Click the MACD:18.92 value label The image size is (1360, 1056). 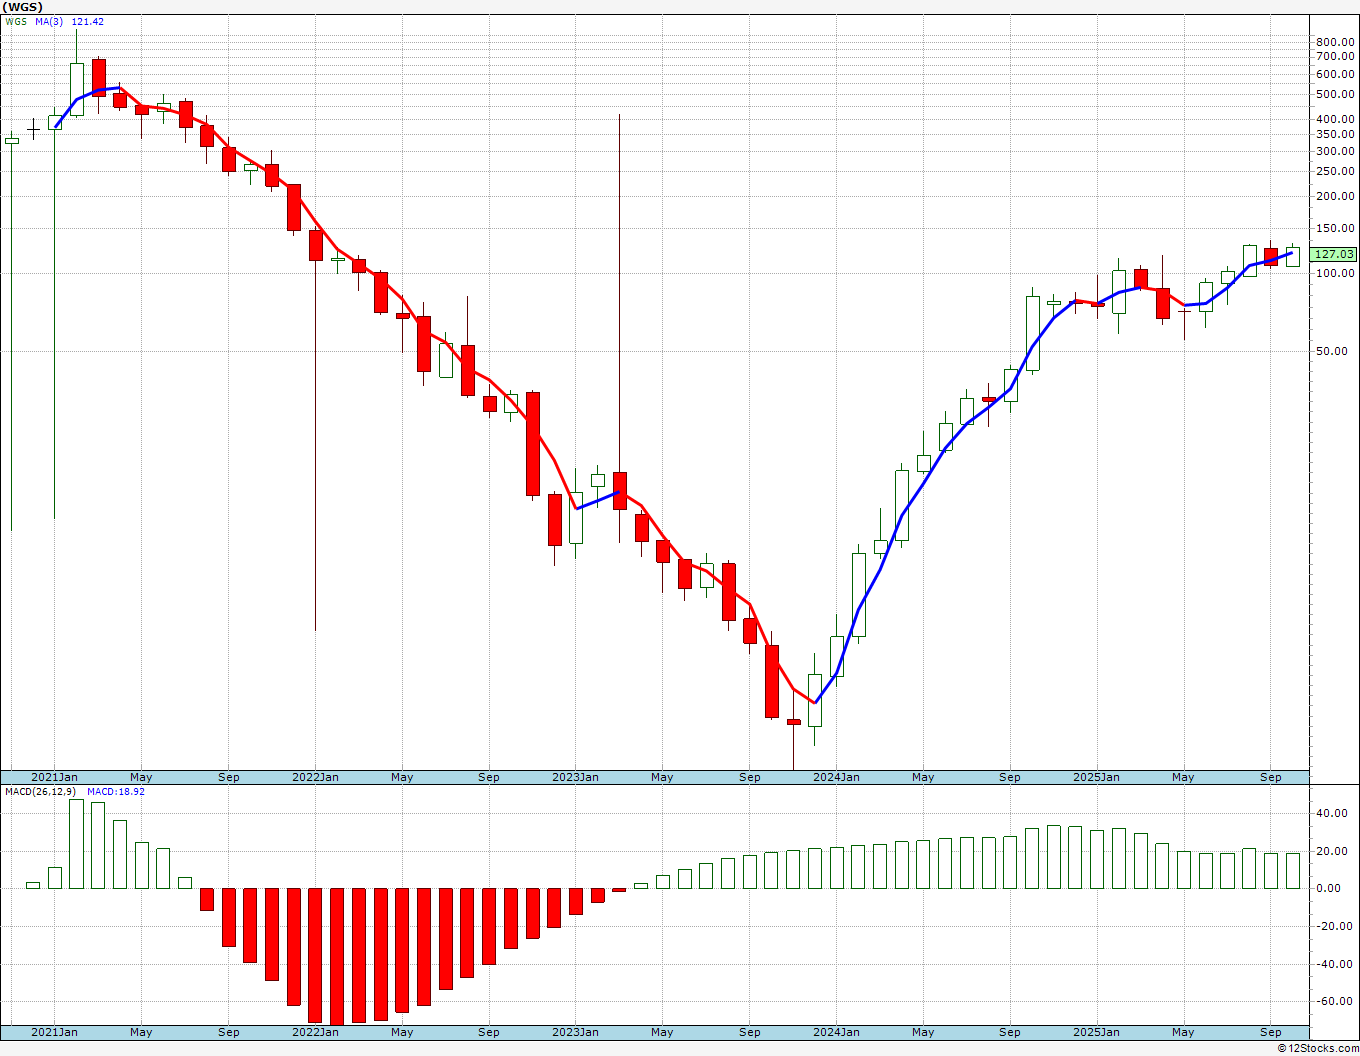pyautogui.click(x=116, y=791)
